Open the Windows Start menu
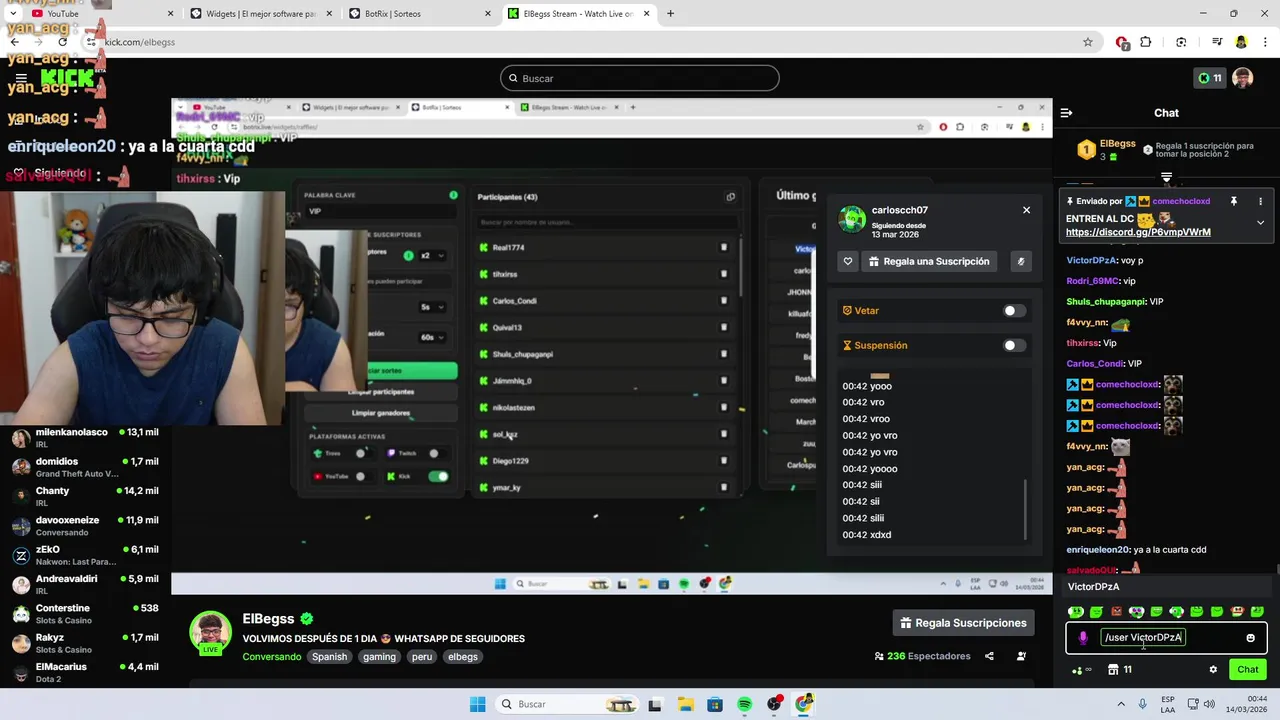The width and height of the screenshot is (1280, 720). tap(478, 704)
